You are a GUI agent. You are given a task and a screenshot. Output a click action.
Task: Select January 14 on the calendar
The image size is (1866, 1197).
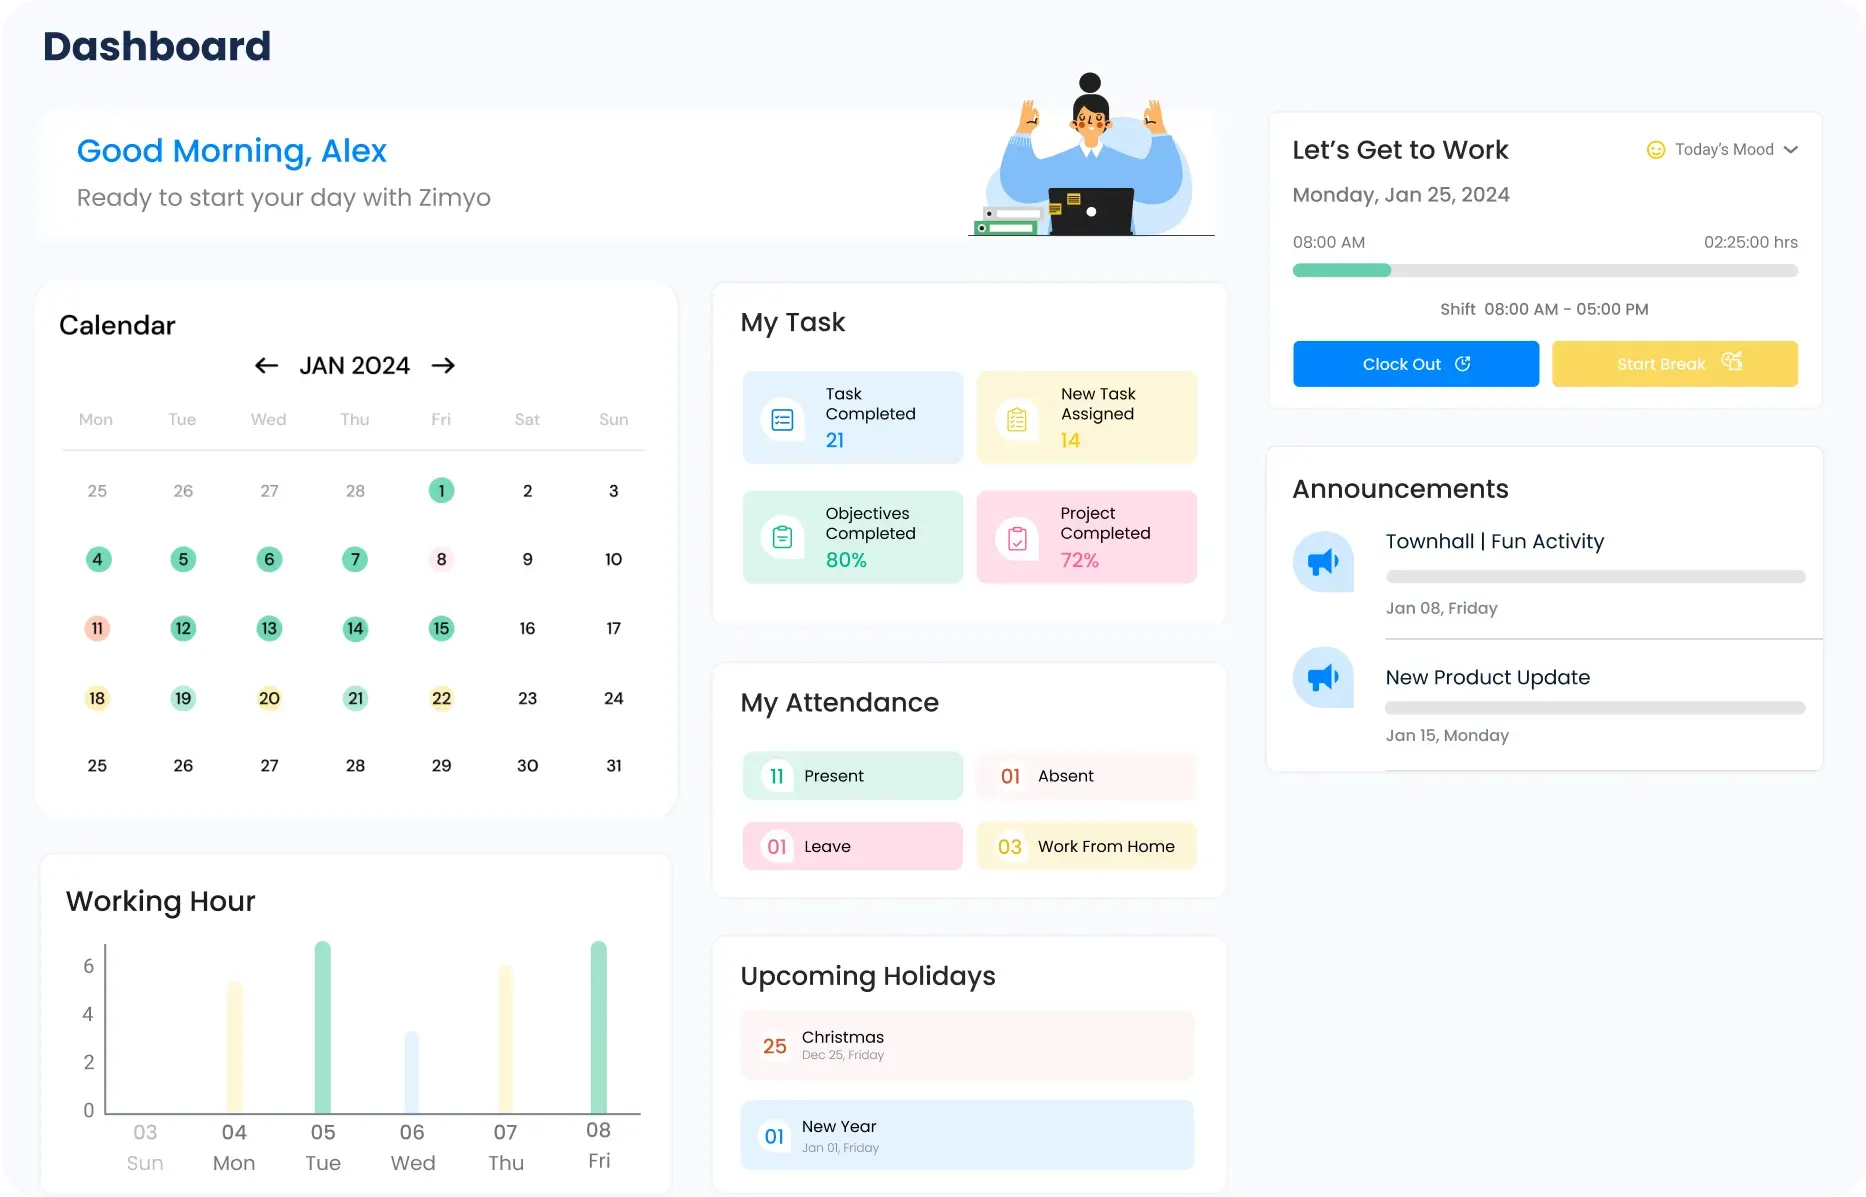[x=355, y=629]
